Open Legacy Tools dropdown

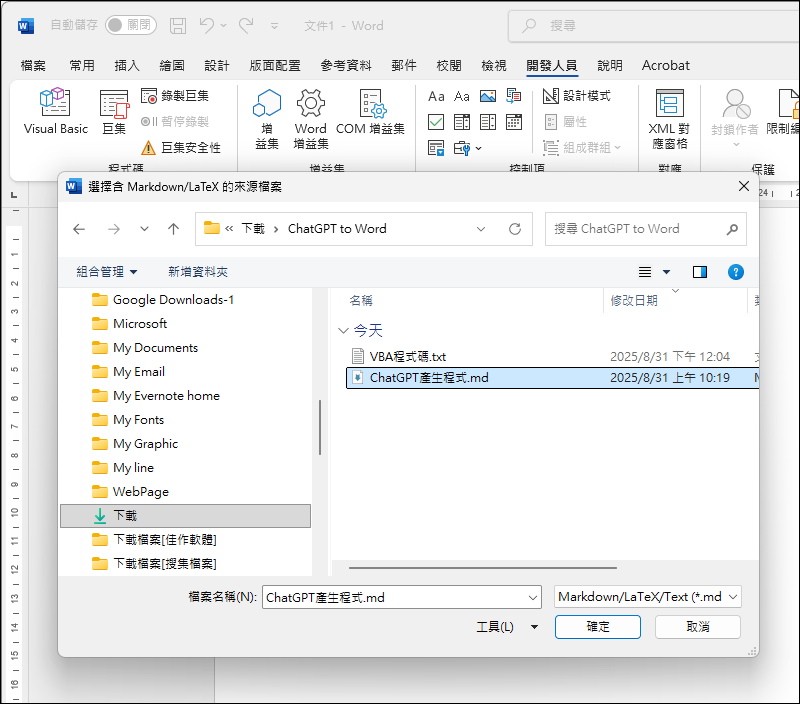(x=467, y=148)
